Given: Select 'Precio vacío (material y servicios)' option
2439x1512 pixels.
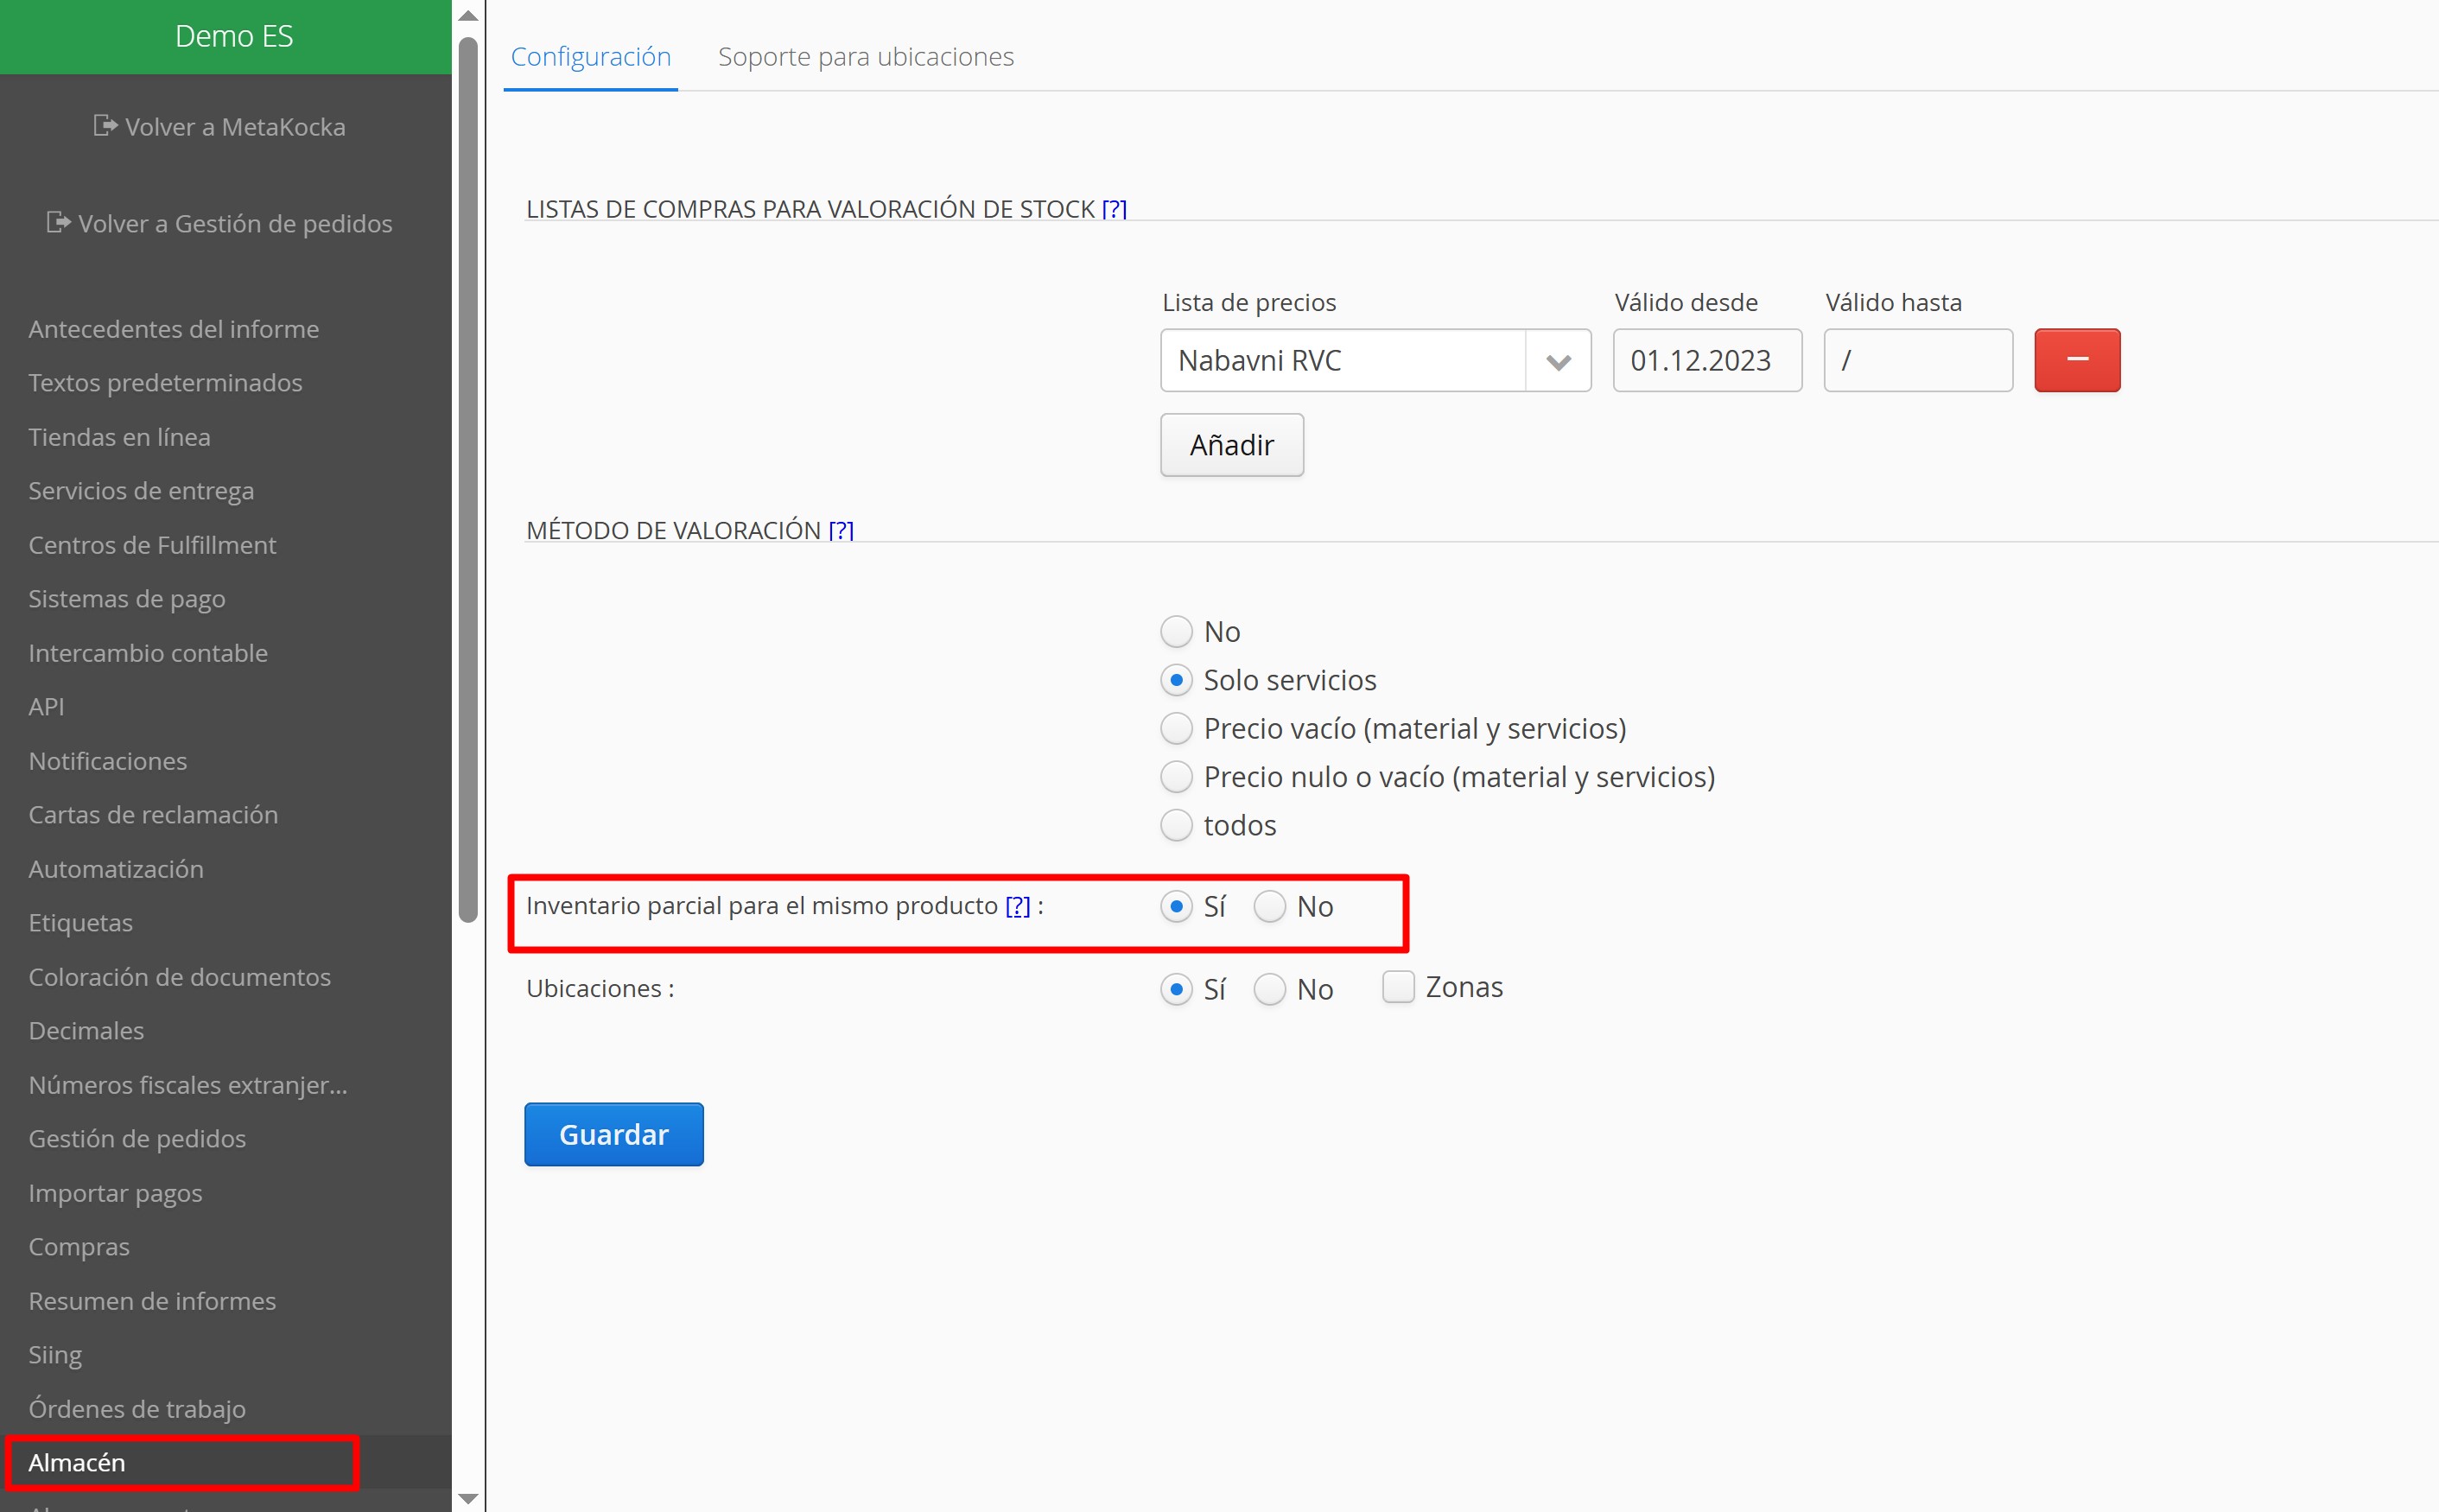Looking at the screenshot, I should pyautogui.click(x=1176, y=728).
